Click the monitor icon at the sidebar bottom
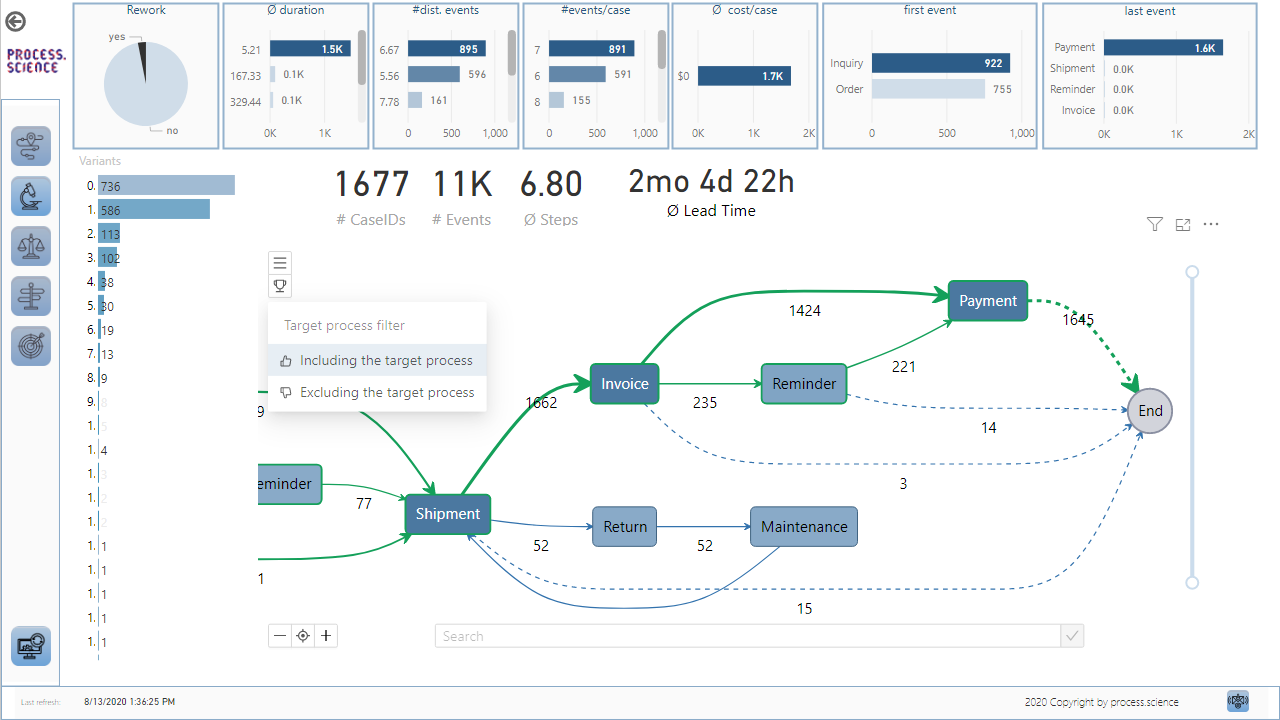 coord(30,645)
